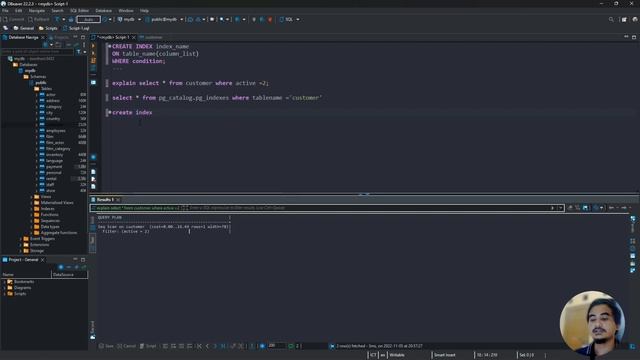The width and height of the screenshot is (640, 360).
Task: Select the Extensions folder
Action: [40, 244]
